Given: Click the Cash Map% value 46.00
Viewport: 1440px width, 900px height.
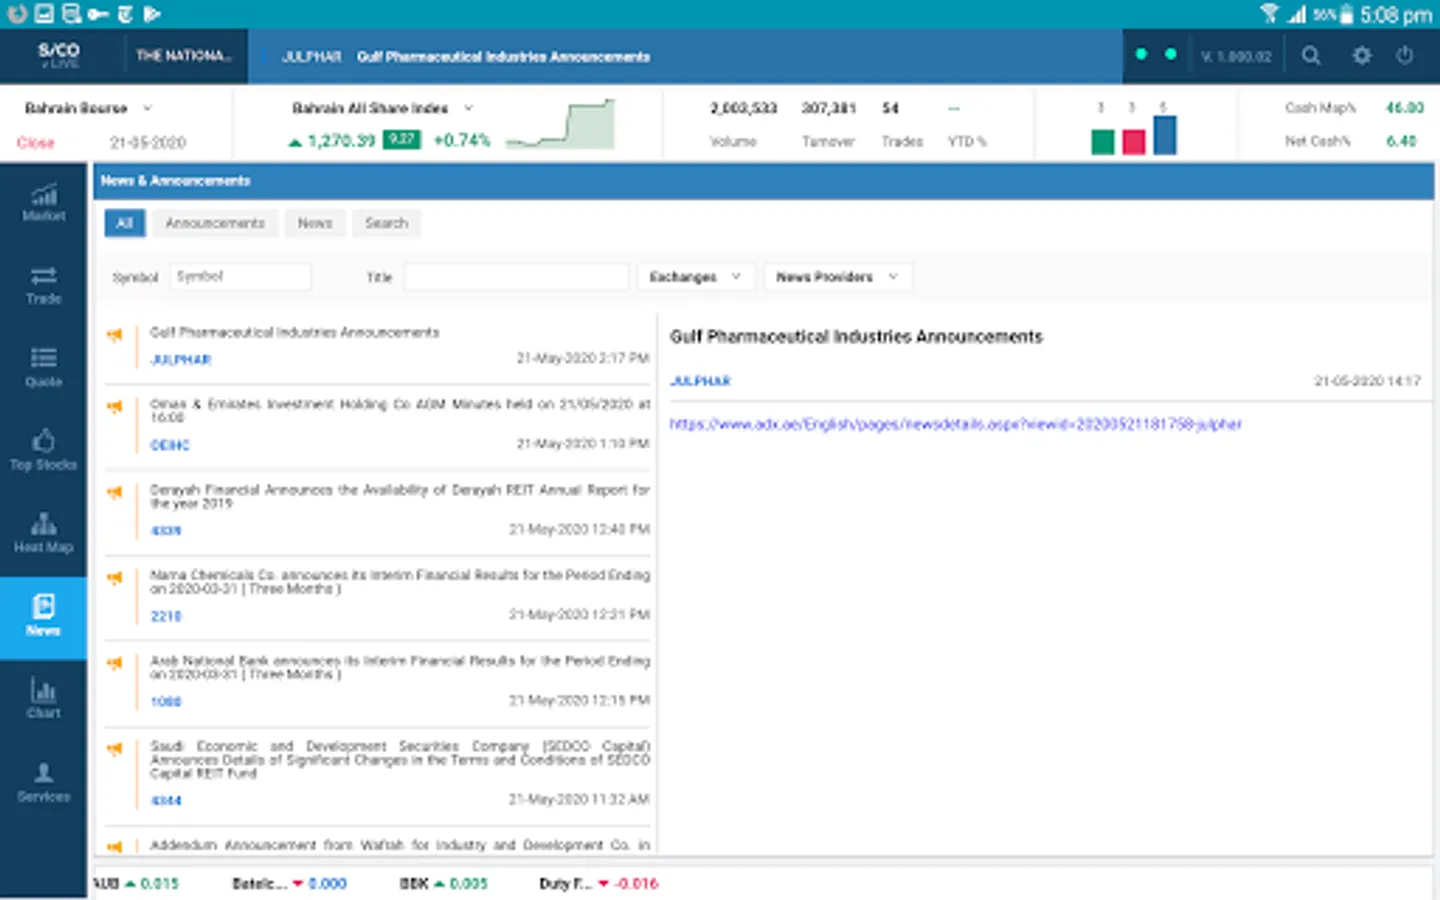Looking at the screenshot, I should pyautogui.click(x=1405, y=108).
